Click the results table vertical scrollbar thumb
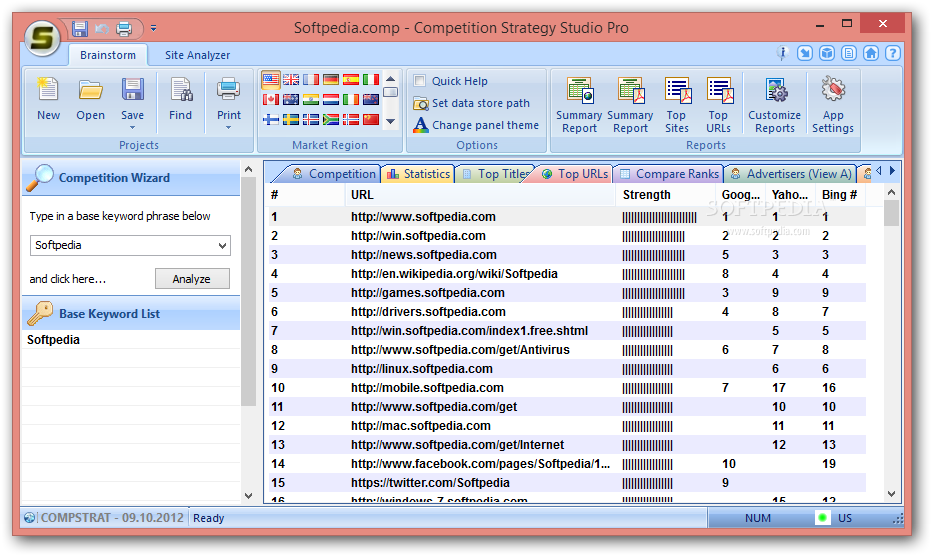 [891, 213]
